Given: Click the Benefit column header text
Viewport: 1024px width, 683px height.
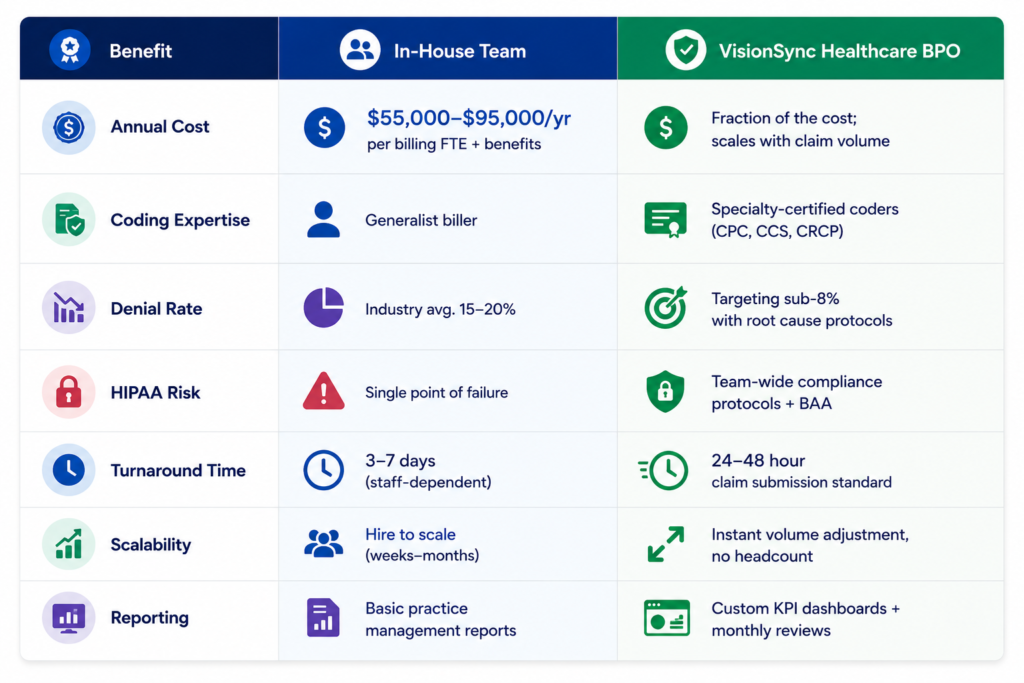Looking at the screenshot, I should click(140, 51).
